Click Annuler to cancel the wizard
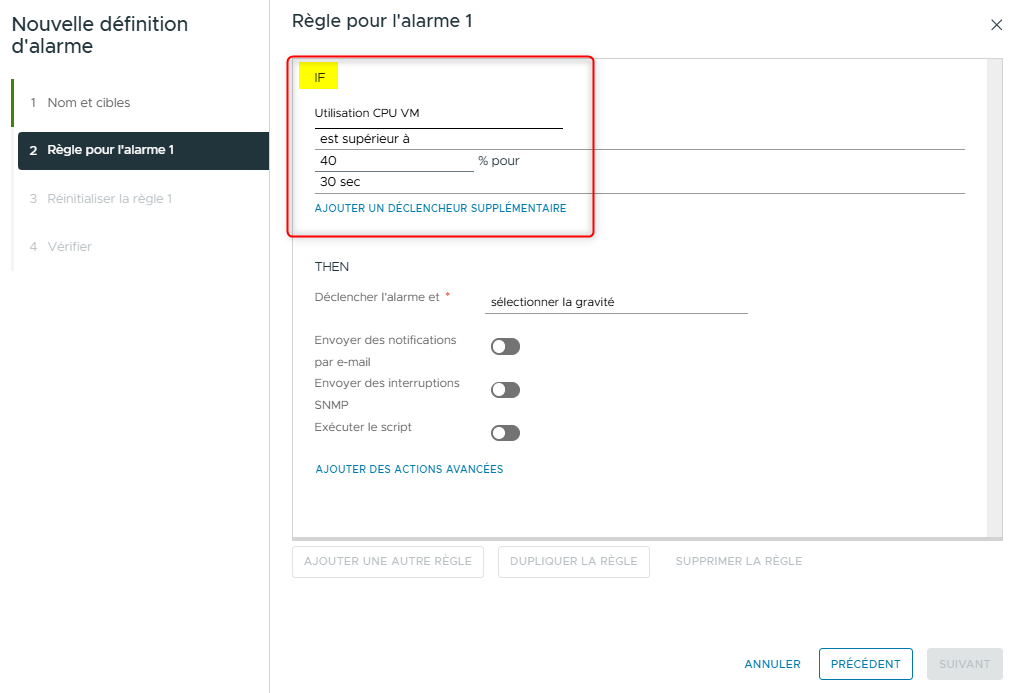This screenshot has width=1020, height=693. tap(772, 664)
